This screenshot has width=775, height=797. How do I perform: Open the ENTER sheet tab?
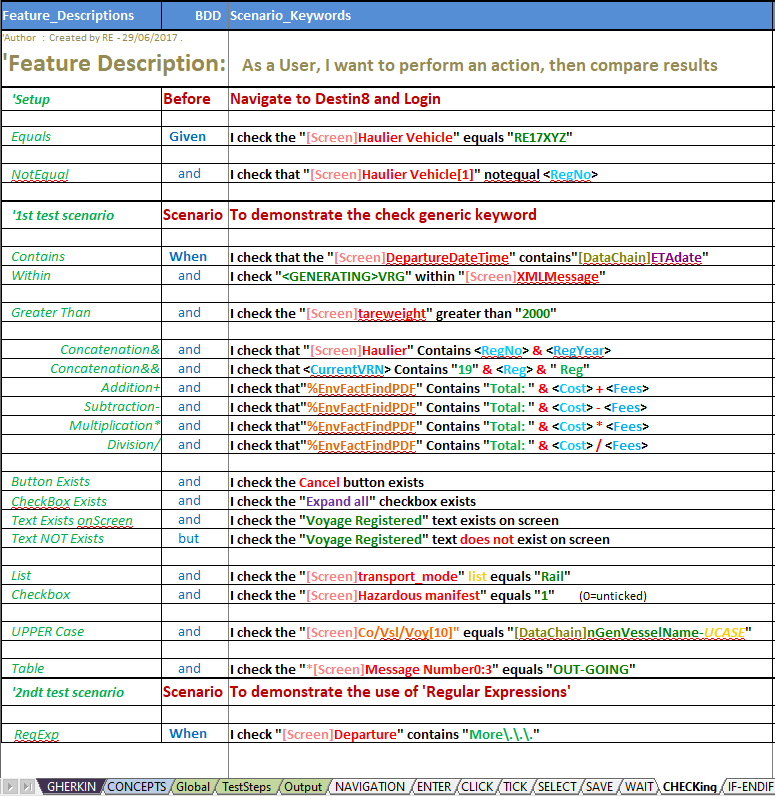[434, 787]
